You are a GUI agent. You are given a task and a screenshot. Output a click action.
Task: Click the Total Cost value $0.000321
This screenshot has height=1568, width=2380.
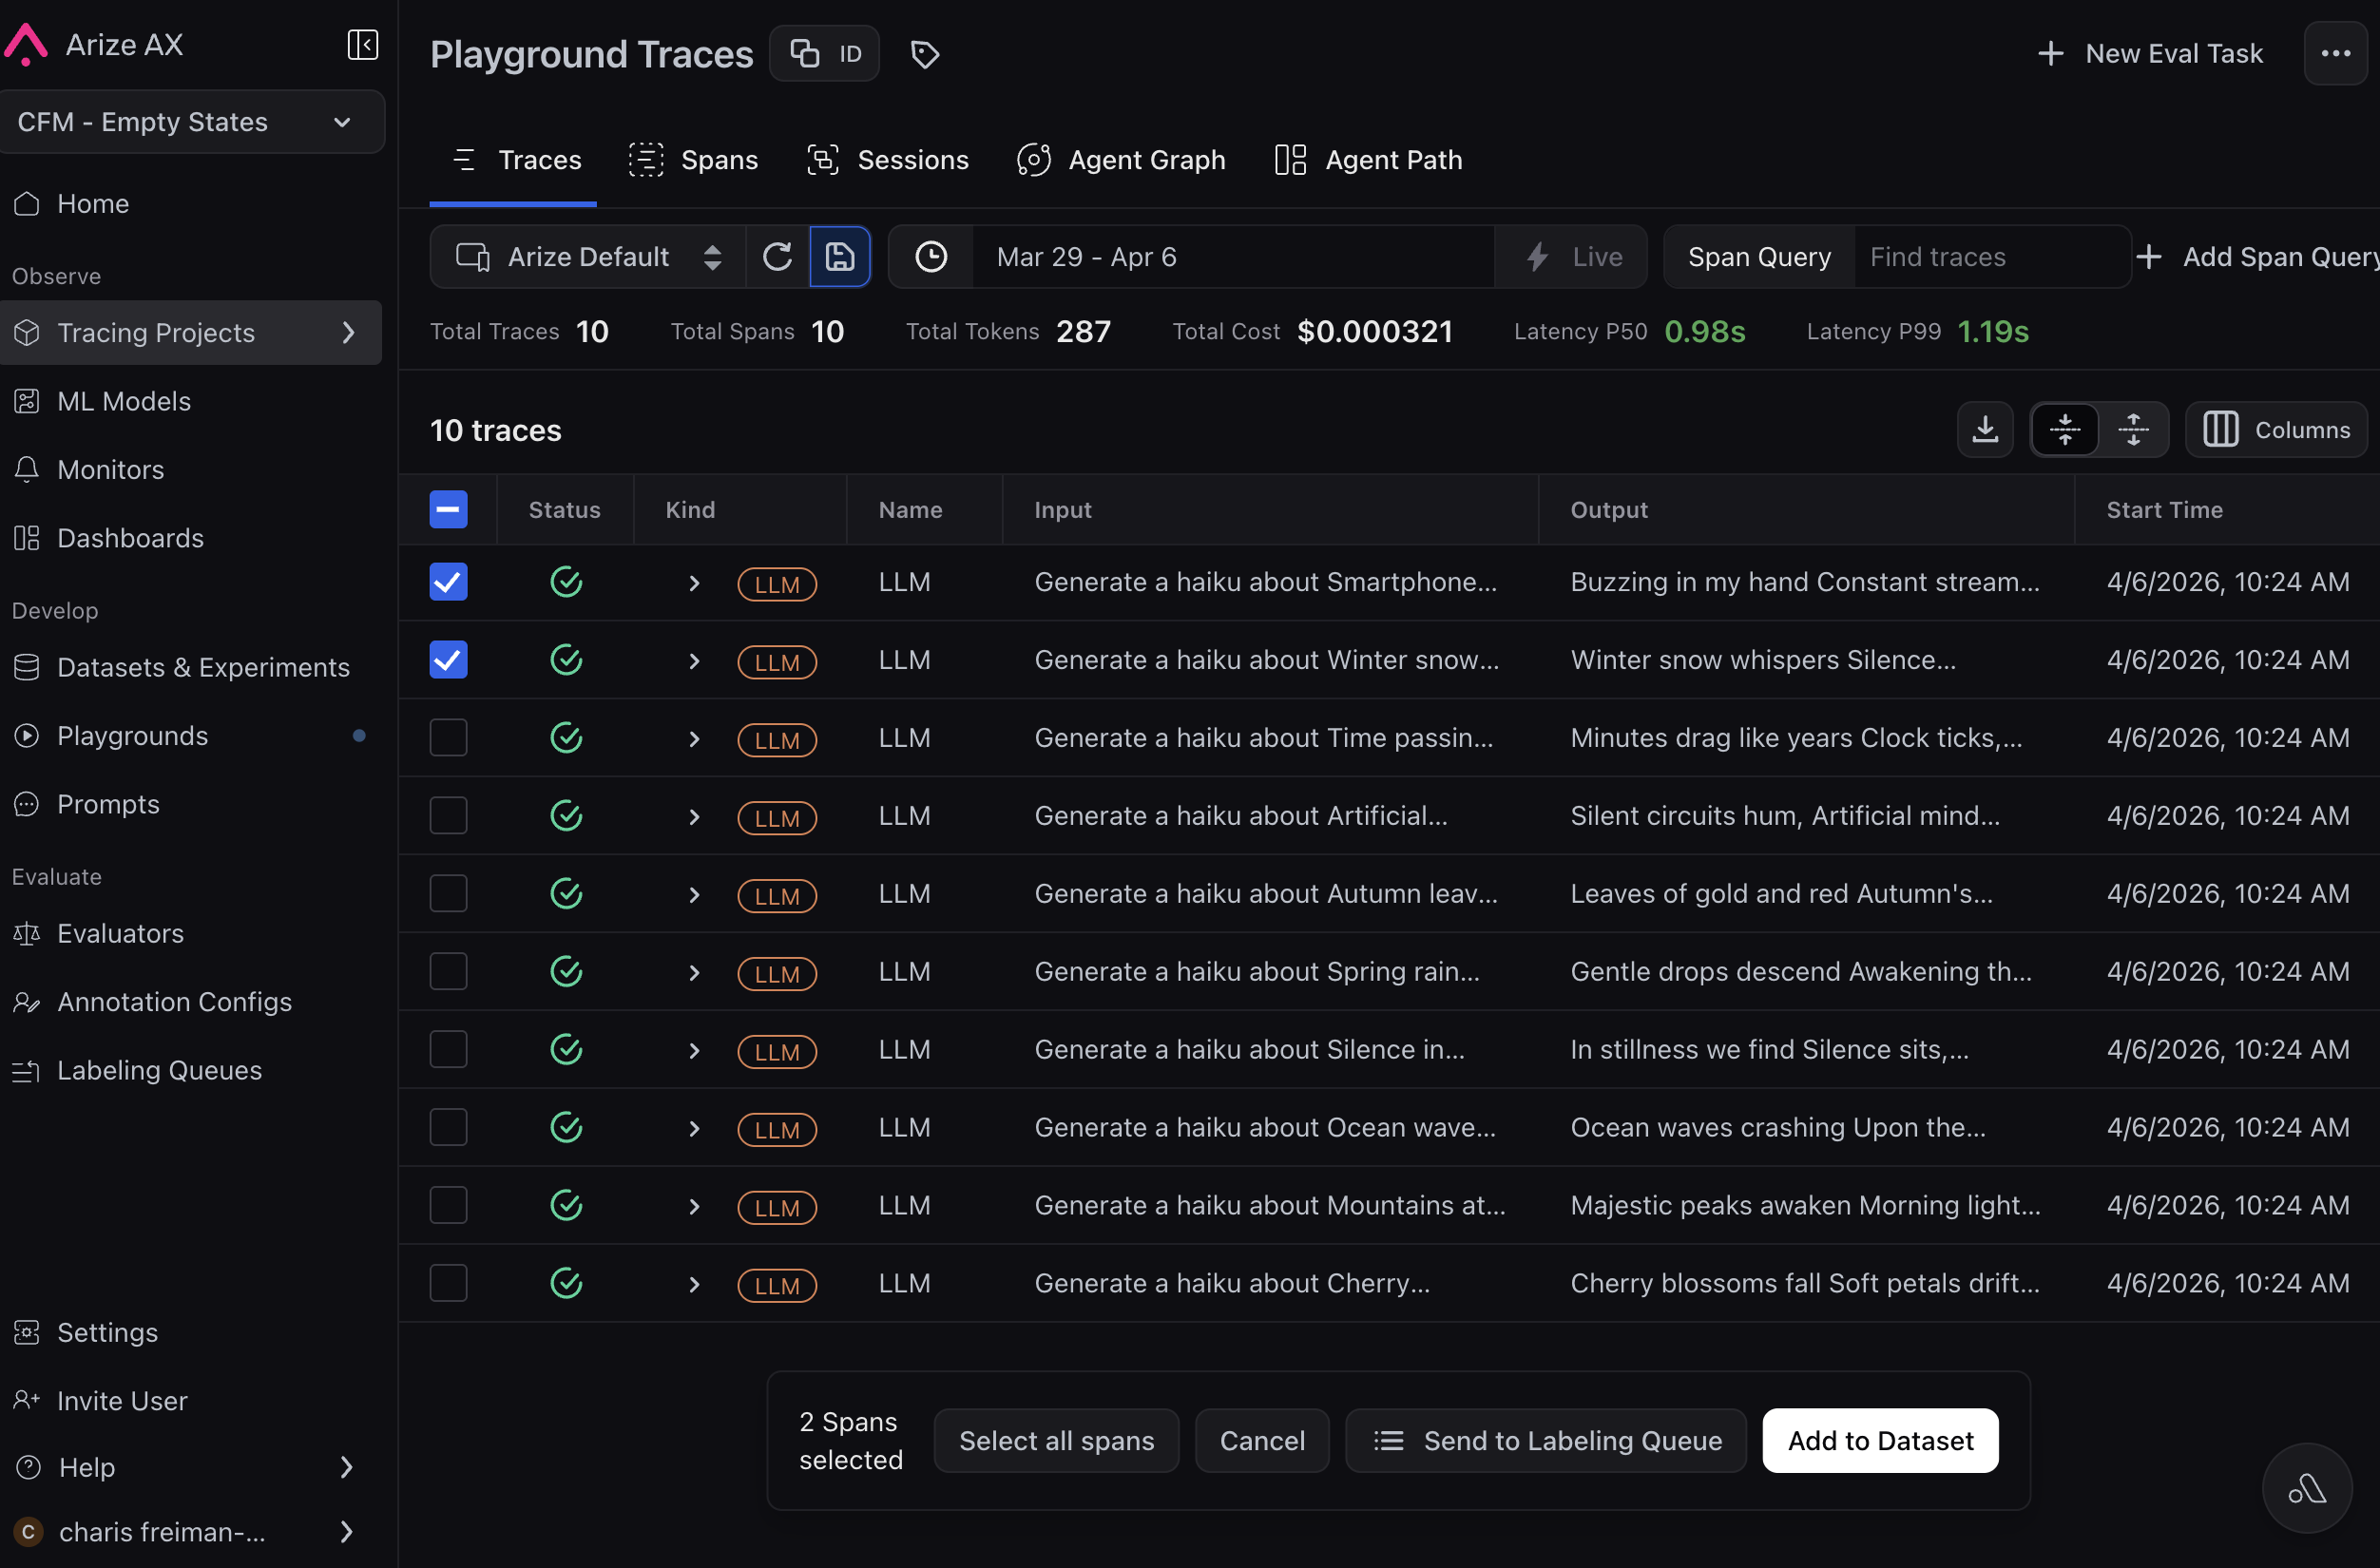[x=1374, y=331]
